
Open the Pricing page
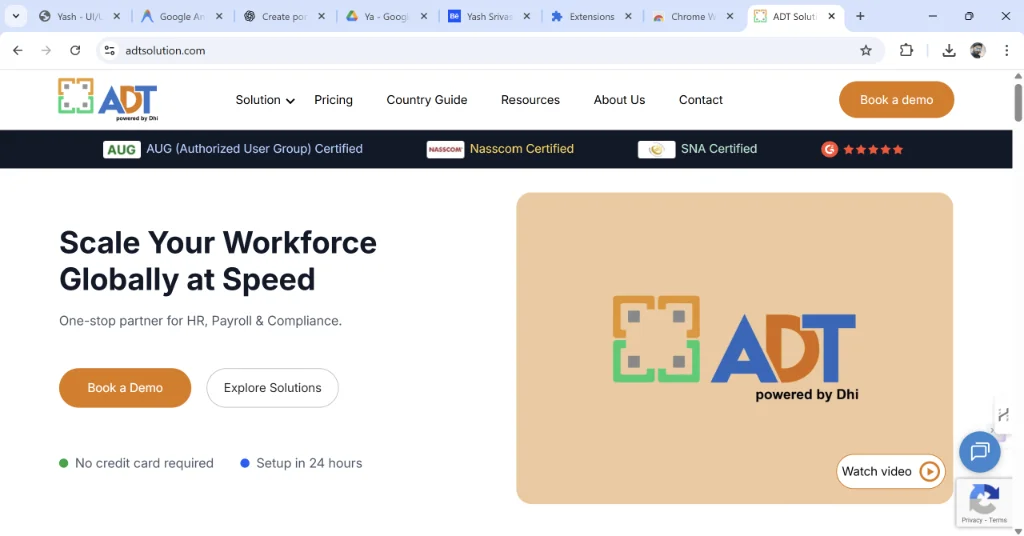coord(333,100)
